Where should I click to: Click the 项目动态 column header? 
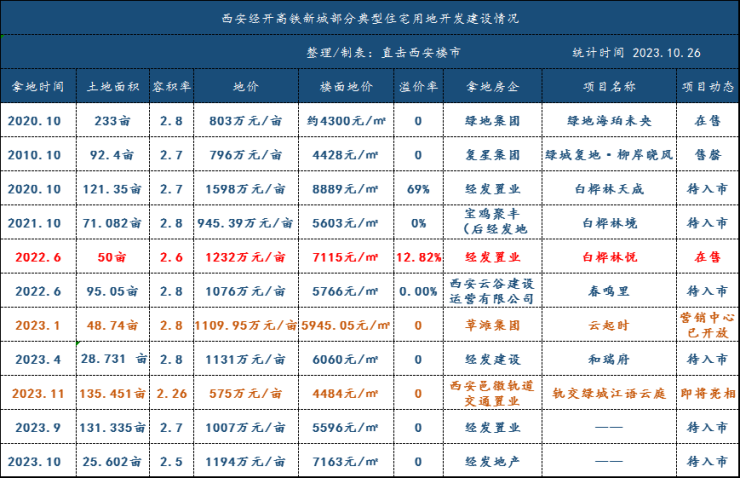(707, 86)
